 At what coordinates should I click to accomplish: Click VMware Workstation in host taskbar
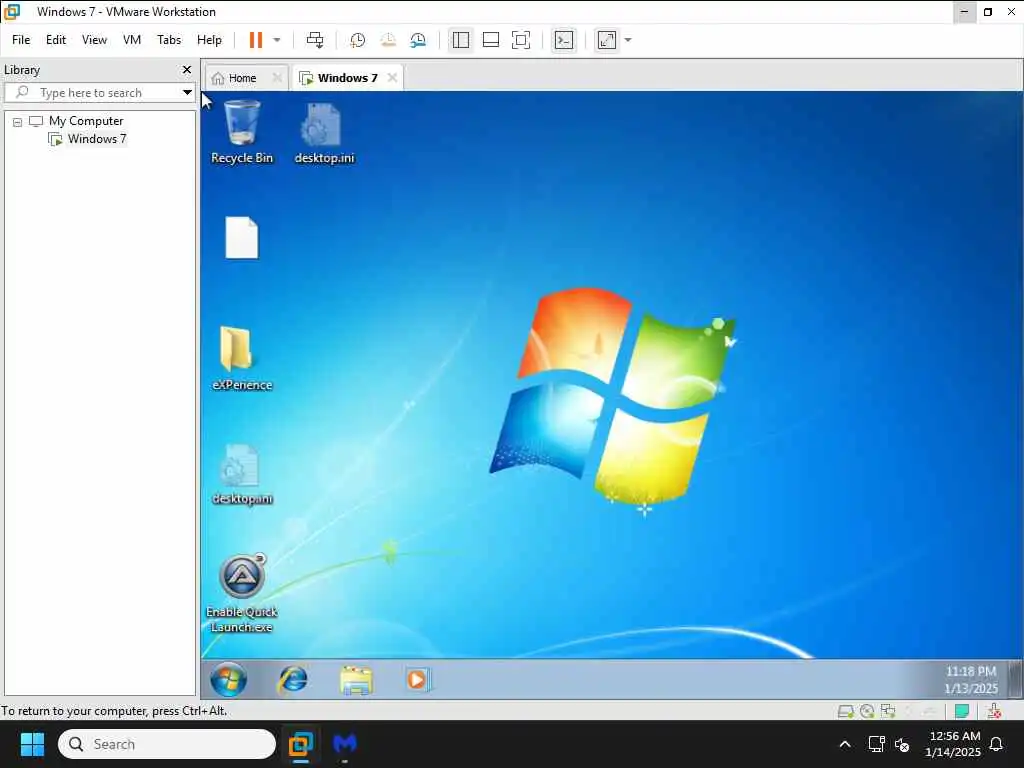300,744
